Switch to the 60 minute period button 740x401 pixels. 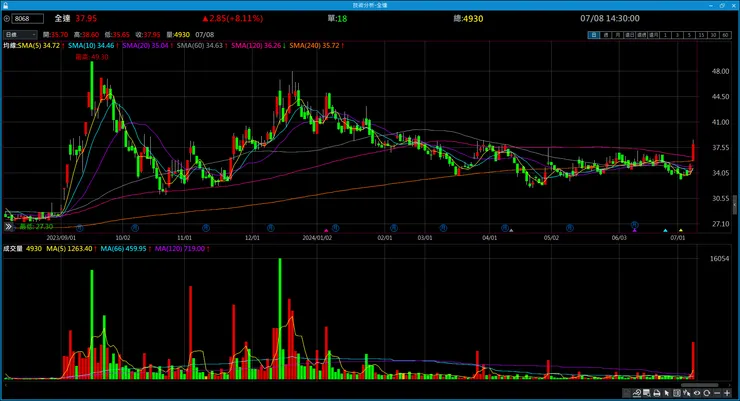(x=725, y=35)
